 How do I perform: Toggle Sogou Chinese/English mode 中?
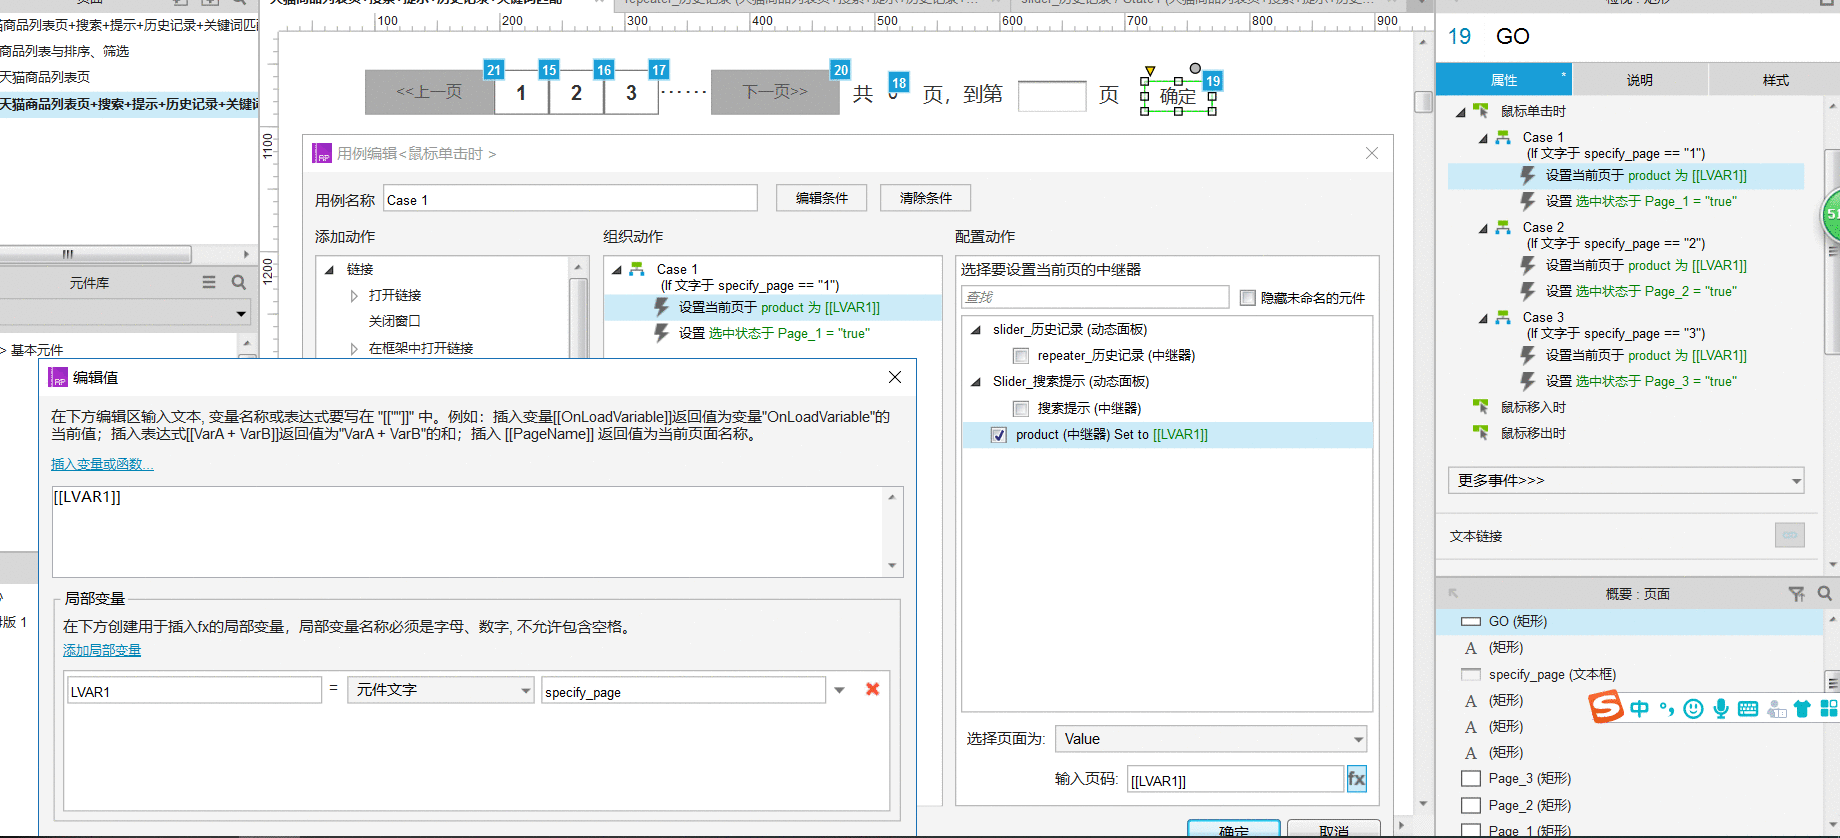pos(1639,709)
